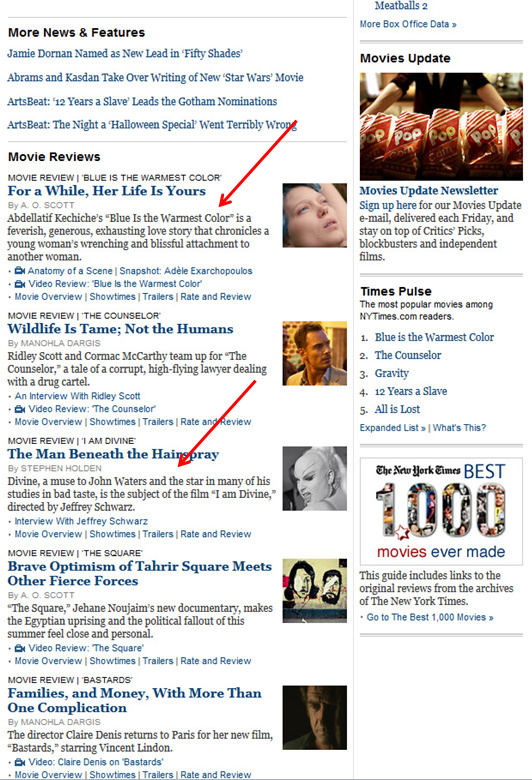Open the 'I Am Divine' black-and-white thumbnail
532x780 pixels.
click(x=315, y=479)
